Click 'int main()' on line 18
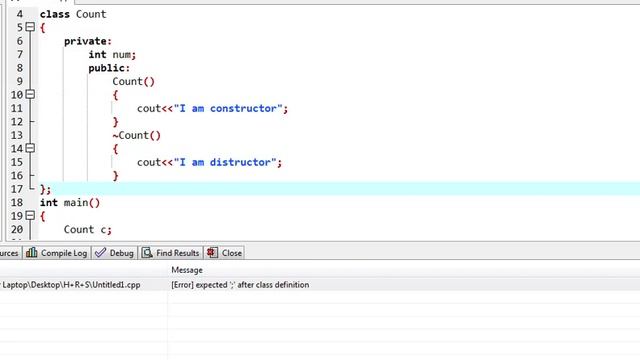This screenshot has height=360, width=640. coord(70,203)
